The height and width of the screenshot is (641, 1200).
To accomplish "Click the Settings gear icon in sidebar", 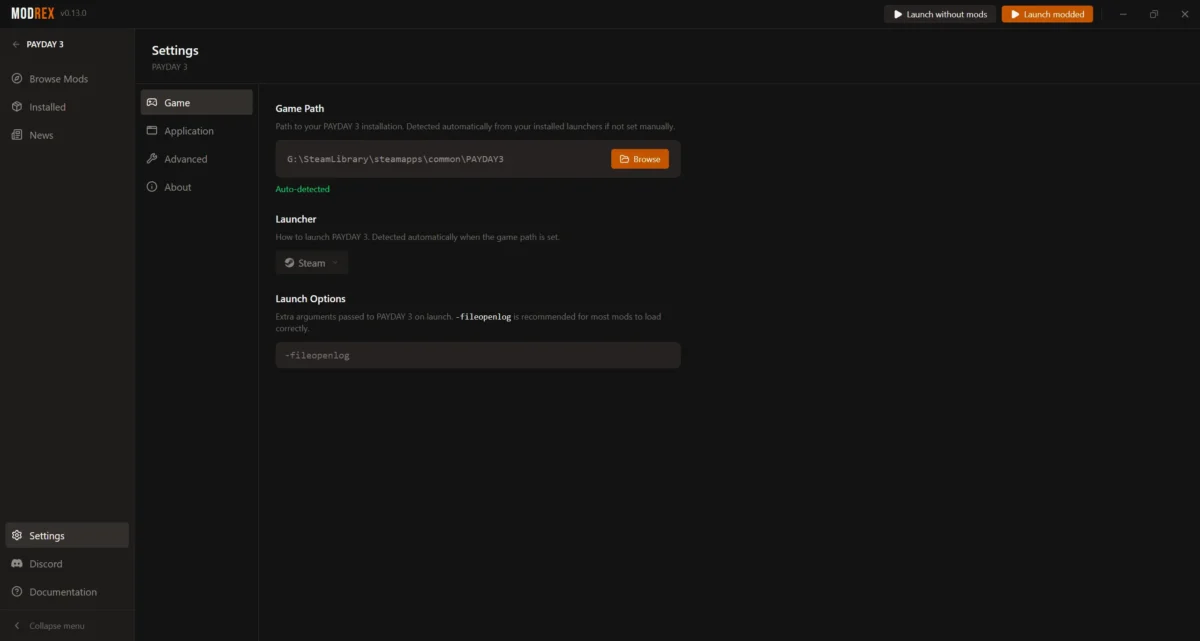I will point(17,536).
